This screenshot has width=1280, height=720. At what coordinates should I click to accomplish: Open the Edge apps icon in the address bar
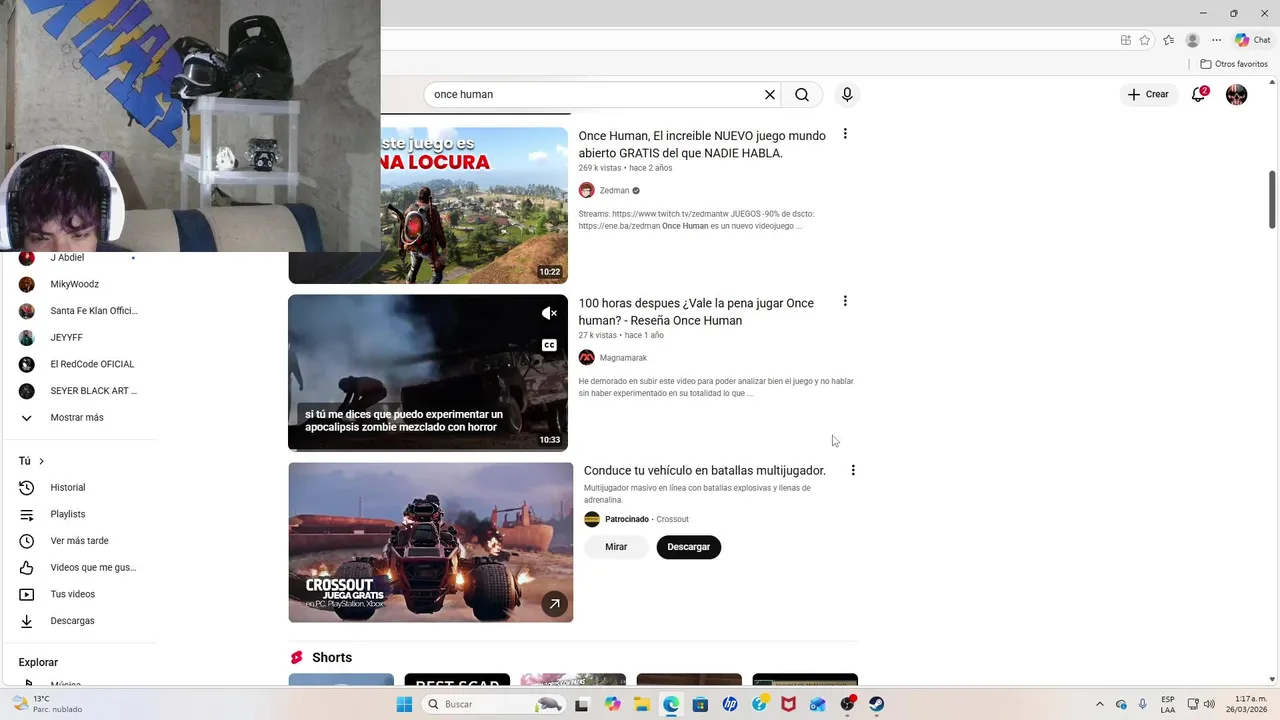tap(1126, 40)
